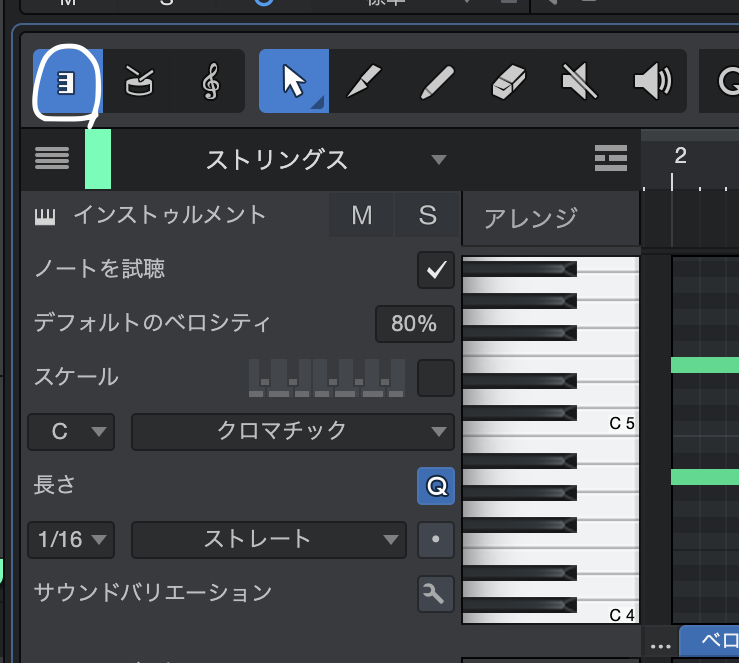Open the 1/16 note length dropdown
Screen dimensions: 739x663
pyautogui.click(x=72, y=540)
